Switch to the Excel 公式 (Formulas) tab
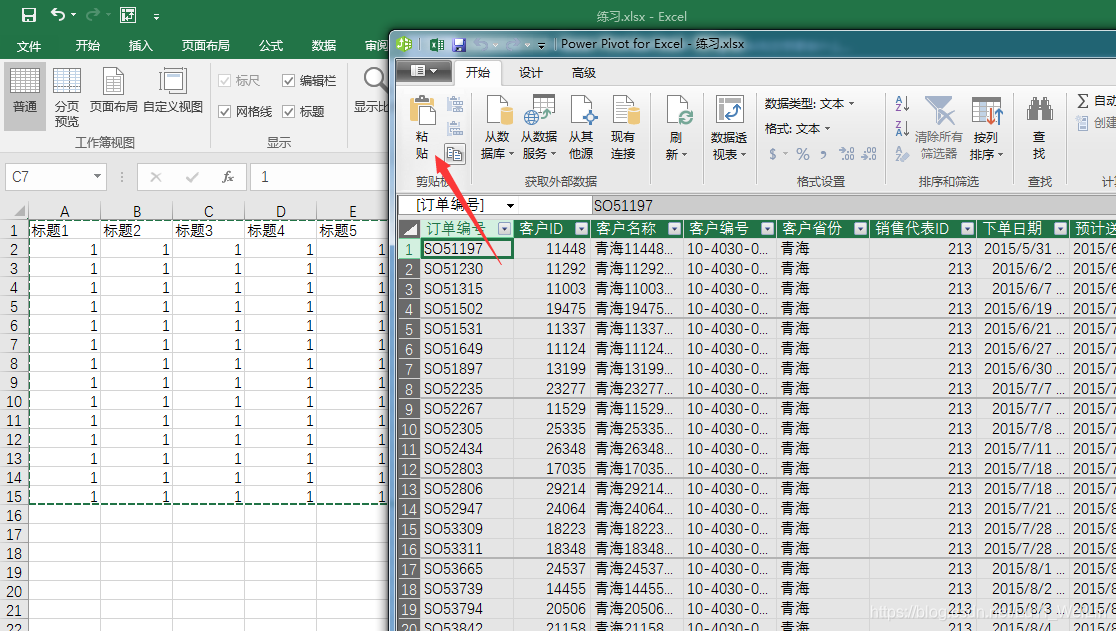Screen dimensions: 1116x631 click(x=270, y=46)
